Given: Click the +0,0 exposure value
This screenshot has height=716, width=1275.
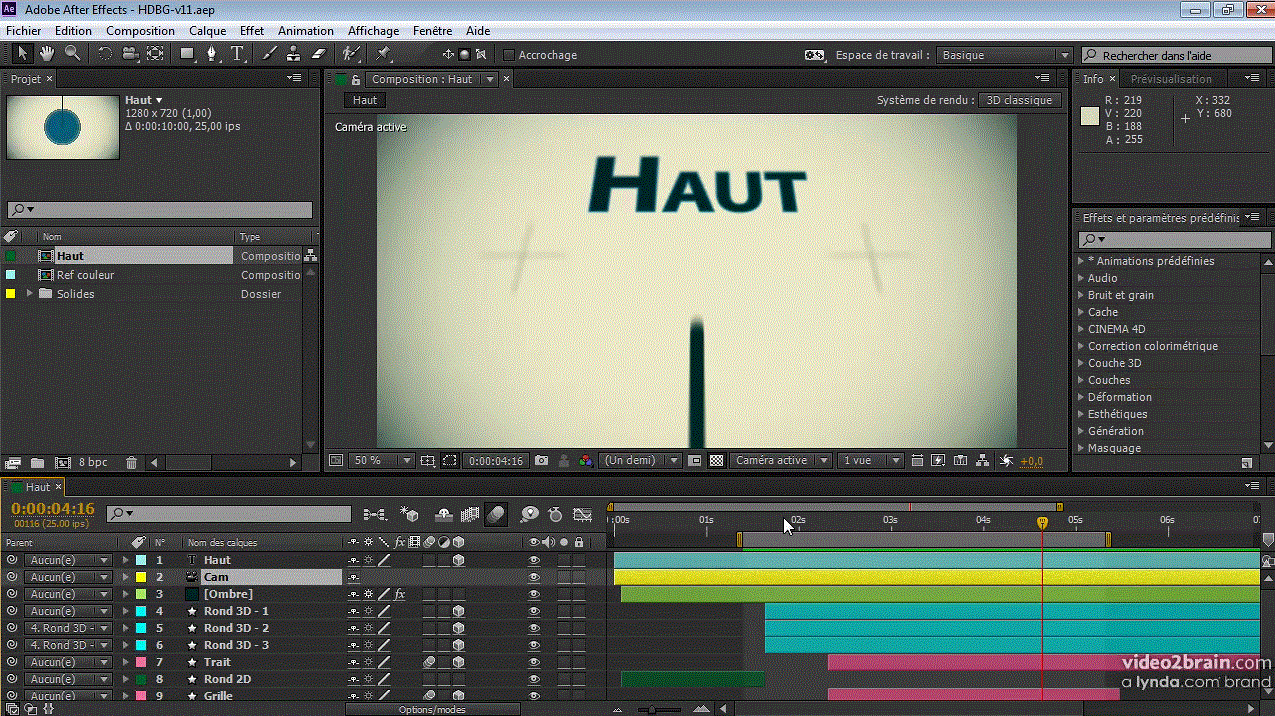Looking at the screenshot, I should (1032, 461).
